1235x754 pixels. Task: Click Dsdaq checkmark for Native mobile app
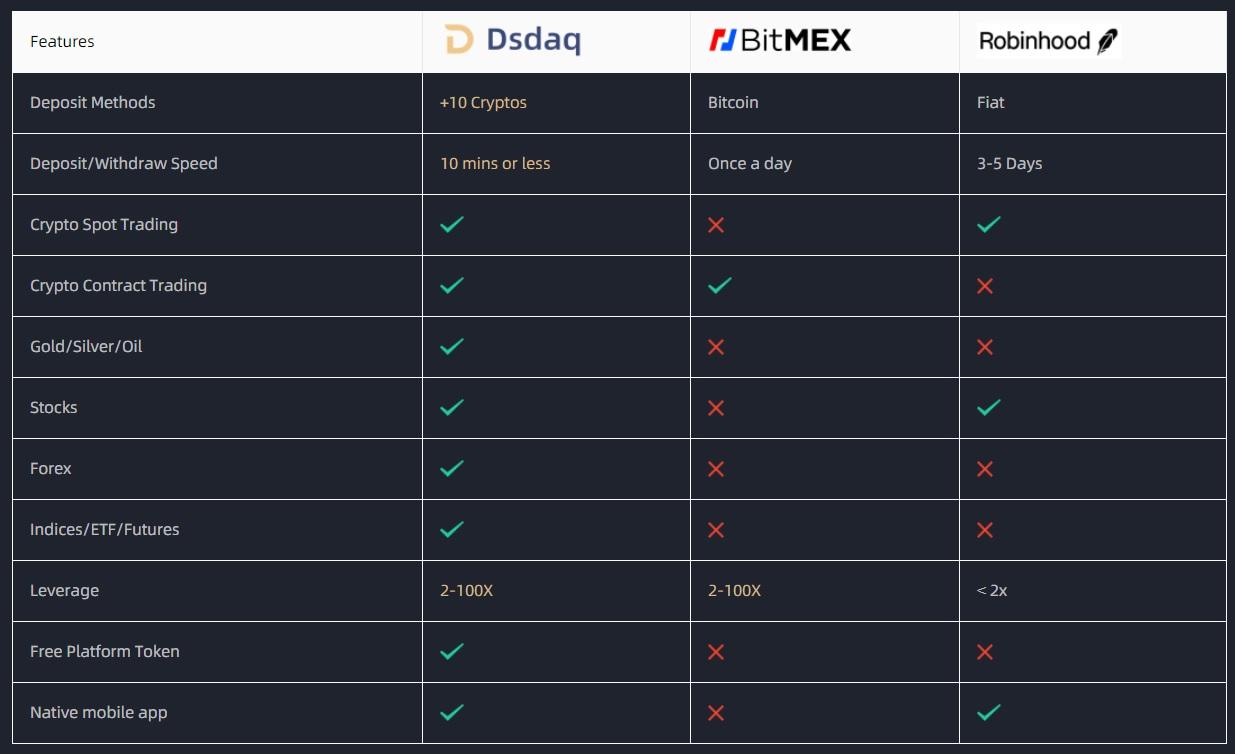click(x=452, y=713)
